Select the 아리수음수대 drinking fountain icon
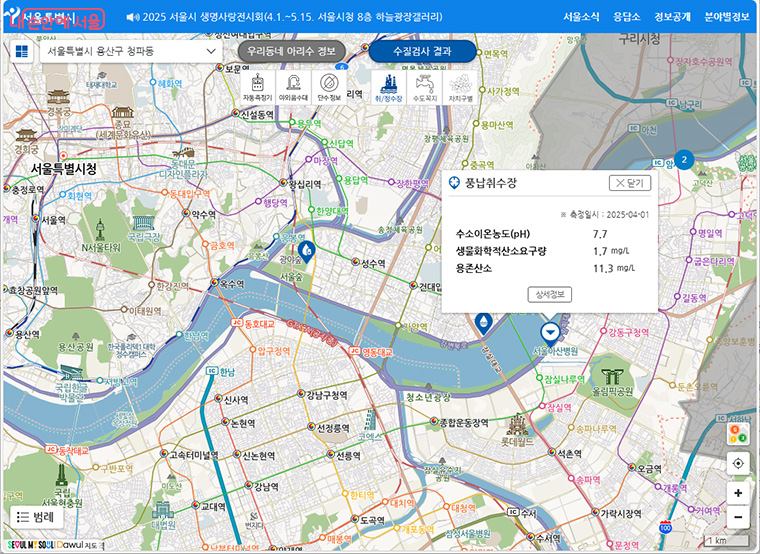760x554 pixels. (x=292, y=87)
